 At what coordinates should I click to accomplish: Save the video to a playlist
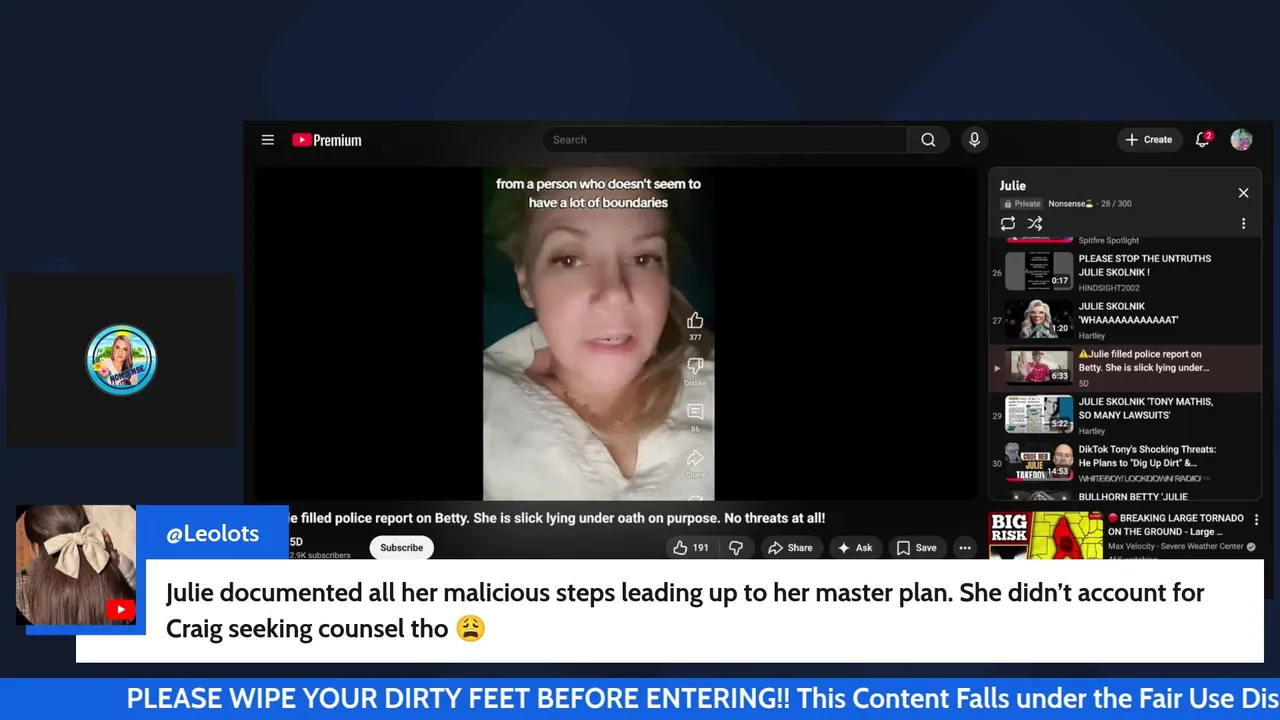(917, 547)
